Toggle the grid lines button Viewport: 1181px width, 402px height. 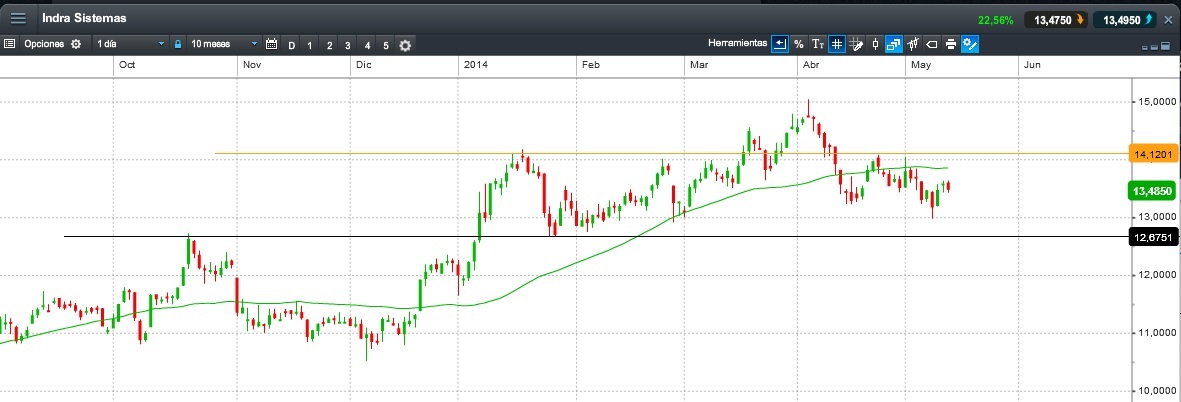click(836, 45)
